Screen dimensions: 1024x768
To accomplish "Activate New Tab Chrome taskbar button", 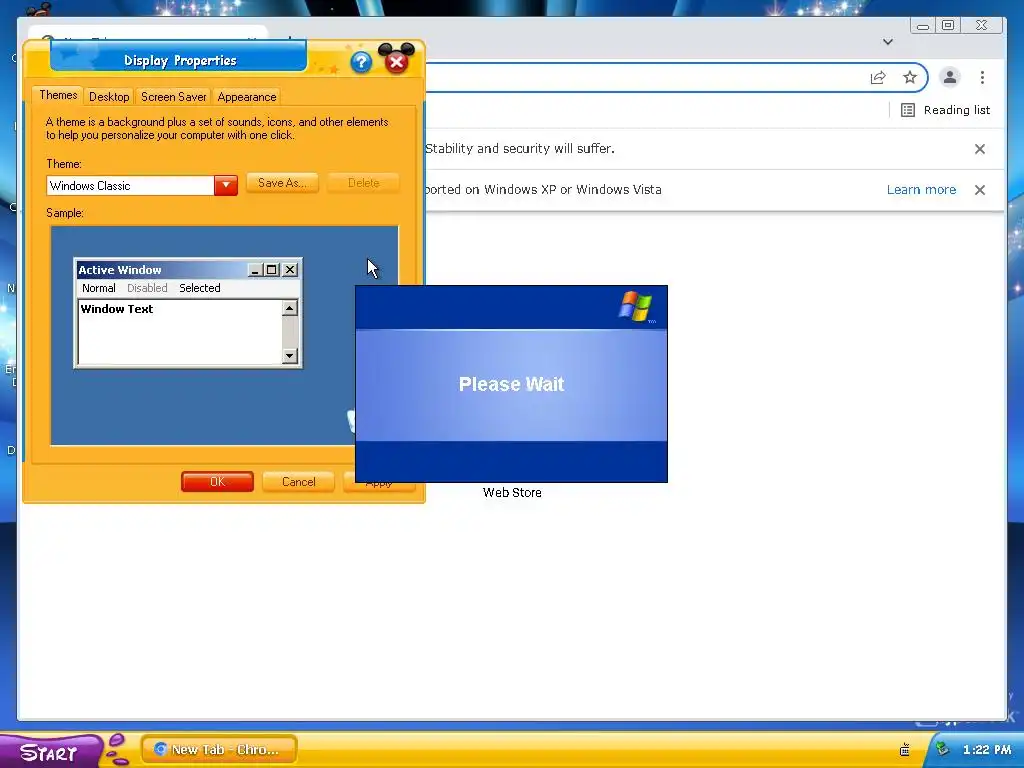I will click(x=219, y=750).
